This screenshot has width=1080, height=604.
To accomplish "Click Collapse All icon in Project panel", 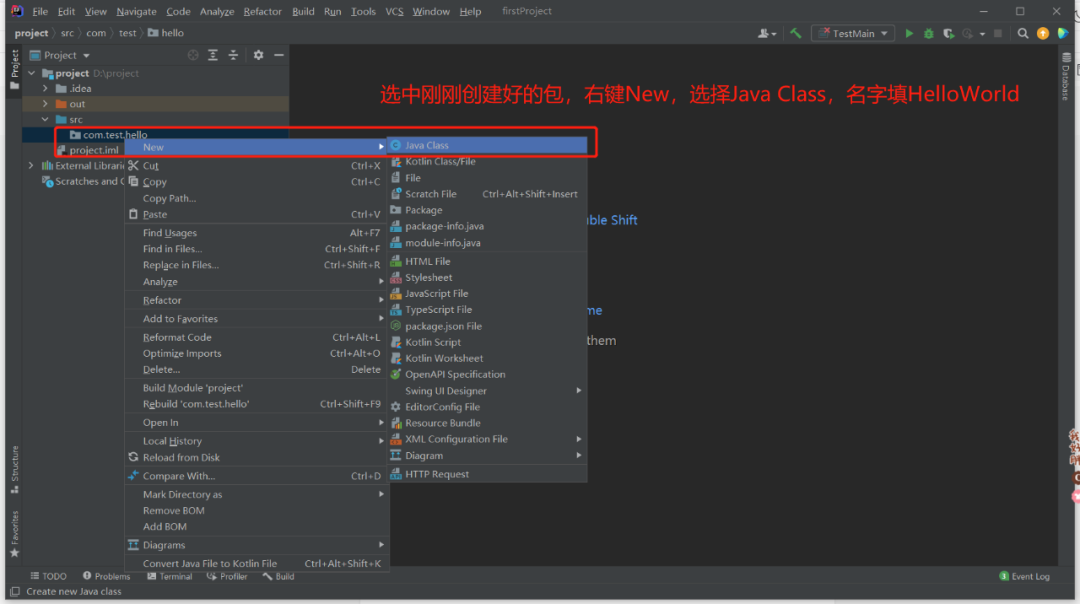I will click(x=233, y=55).
